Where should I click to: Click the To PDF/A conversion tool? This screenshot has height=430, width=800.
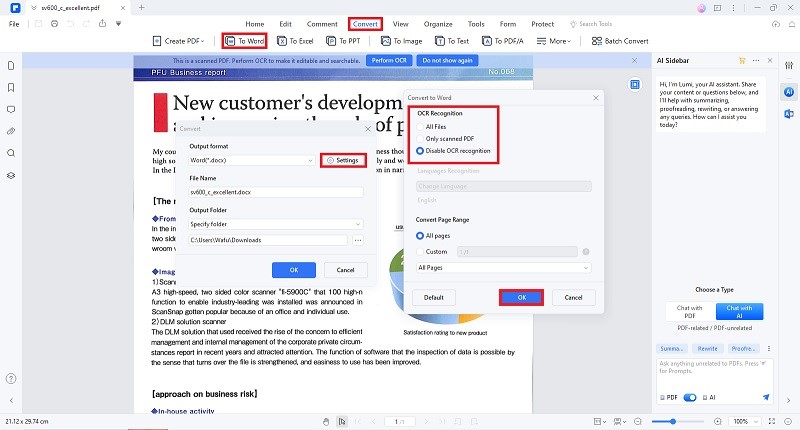[503, 41]
